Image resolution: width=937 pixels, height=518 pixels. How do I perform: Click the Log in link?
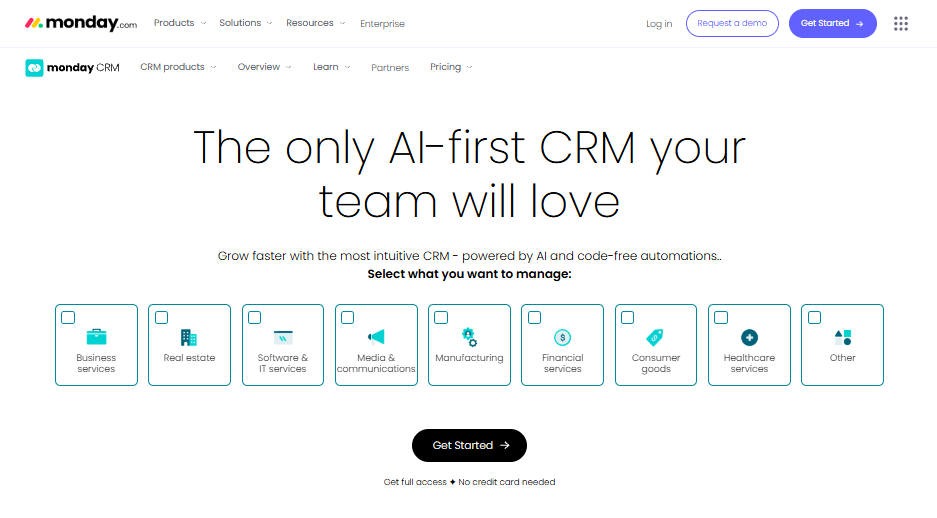click(659, 24)
